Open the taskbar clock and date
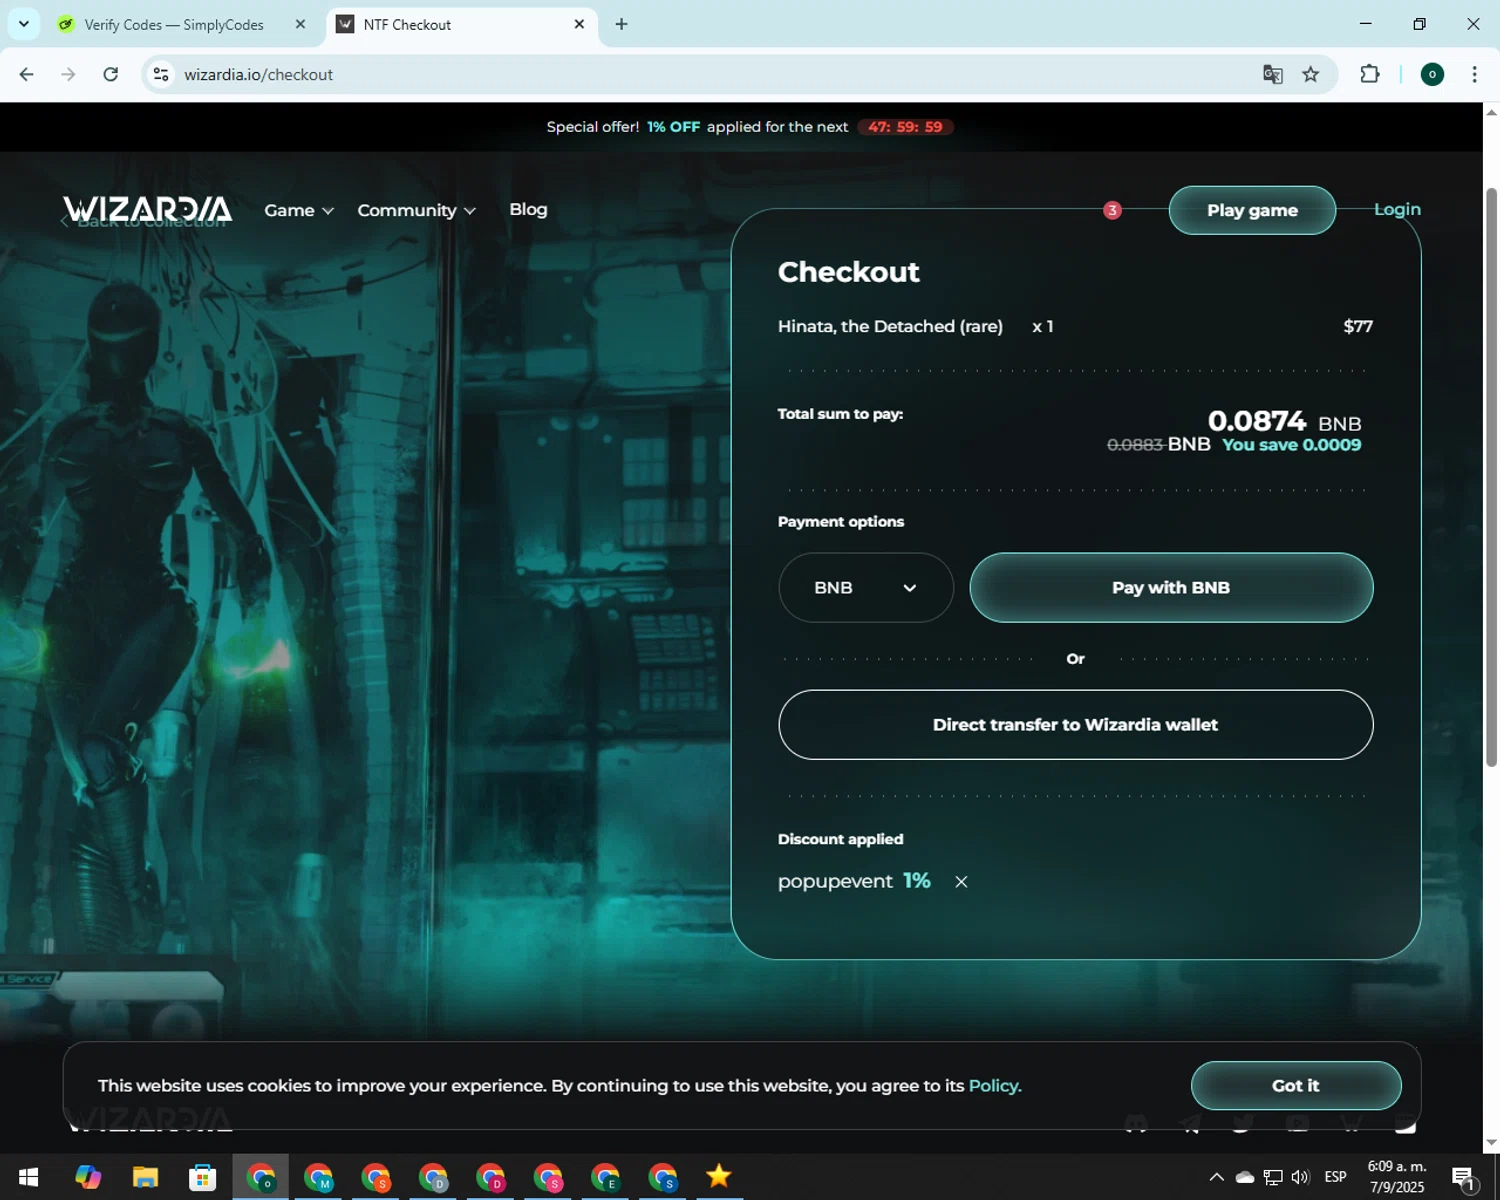This screenshot has width=1500, height=1200. click(1397, 1177)
